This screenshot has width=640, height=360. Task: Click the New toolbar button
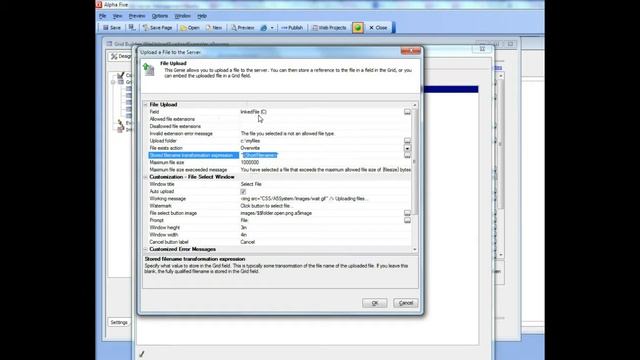tap(214, 28)
